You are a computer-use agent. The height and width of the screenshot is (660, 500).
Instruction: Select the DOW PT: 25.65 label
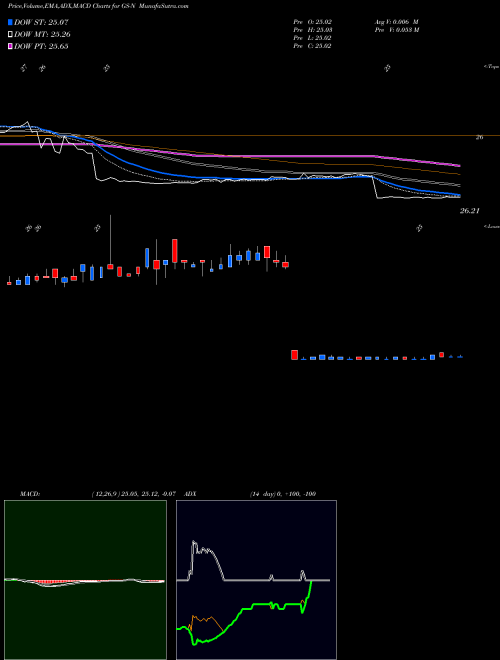point(41,46)
